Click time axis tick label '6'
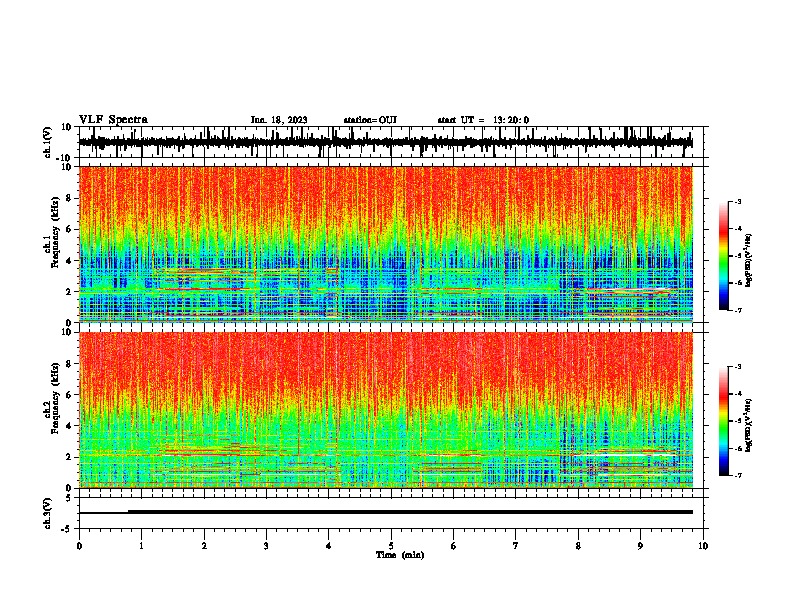The height and width of the screenshot is (612, 792). (x=454, y=546)
